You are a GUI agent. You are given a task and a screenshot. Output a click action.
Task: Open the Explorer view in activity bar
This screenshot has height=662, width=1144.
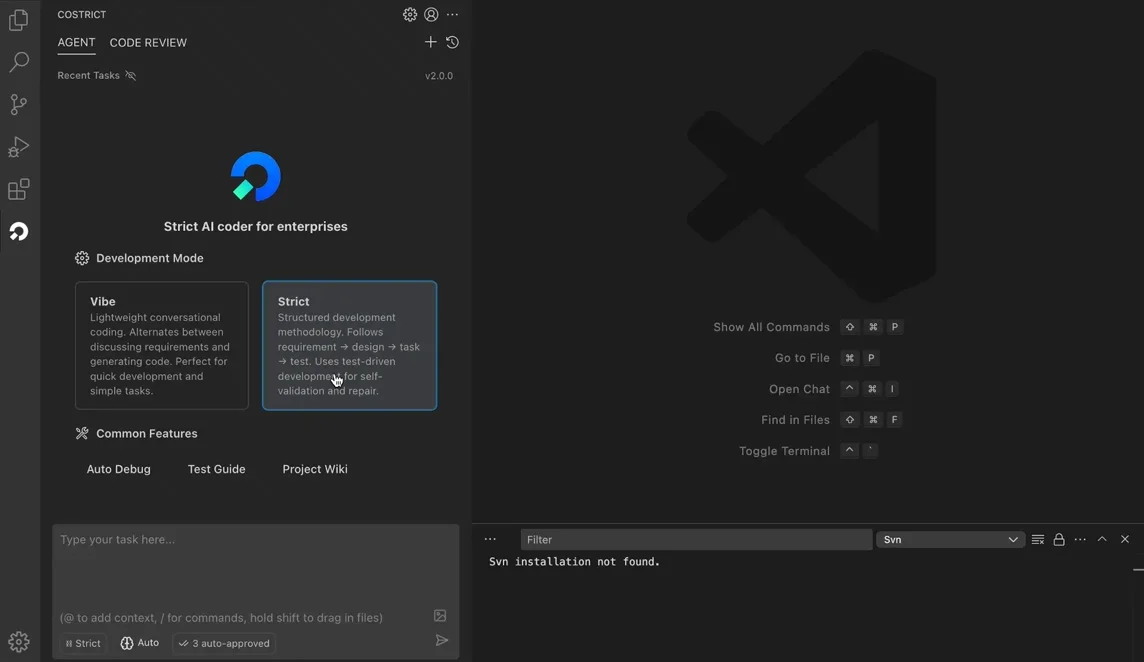coord(19,20)
